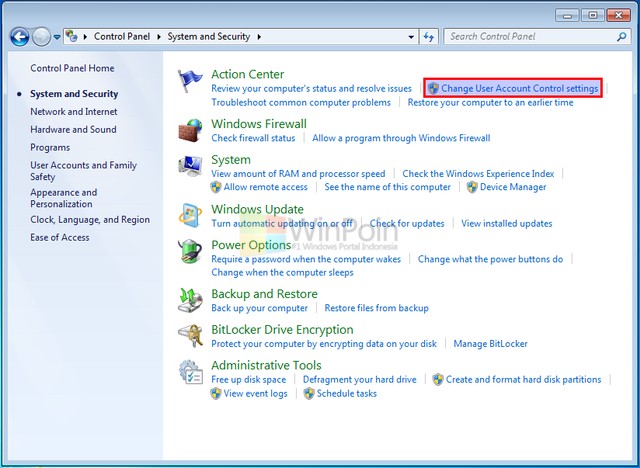
Task: Open the Windows Update heading
Action: click(x=257, y=209)
